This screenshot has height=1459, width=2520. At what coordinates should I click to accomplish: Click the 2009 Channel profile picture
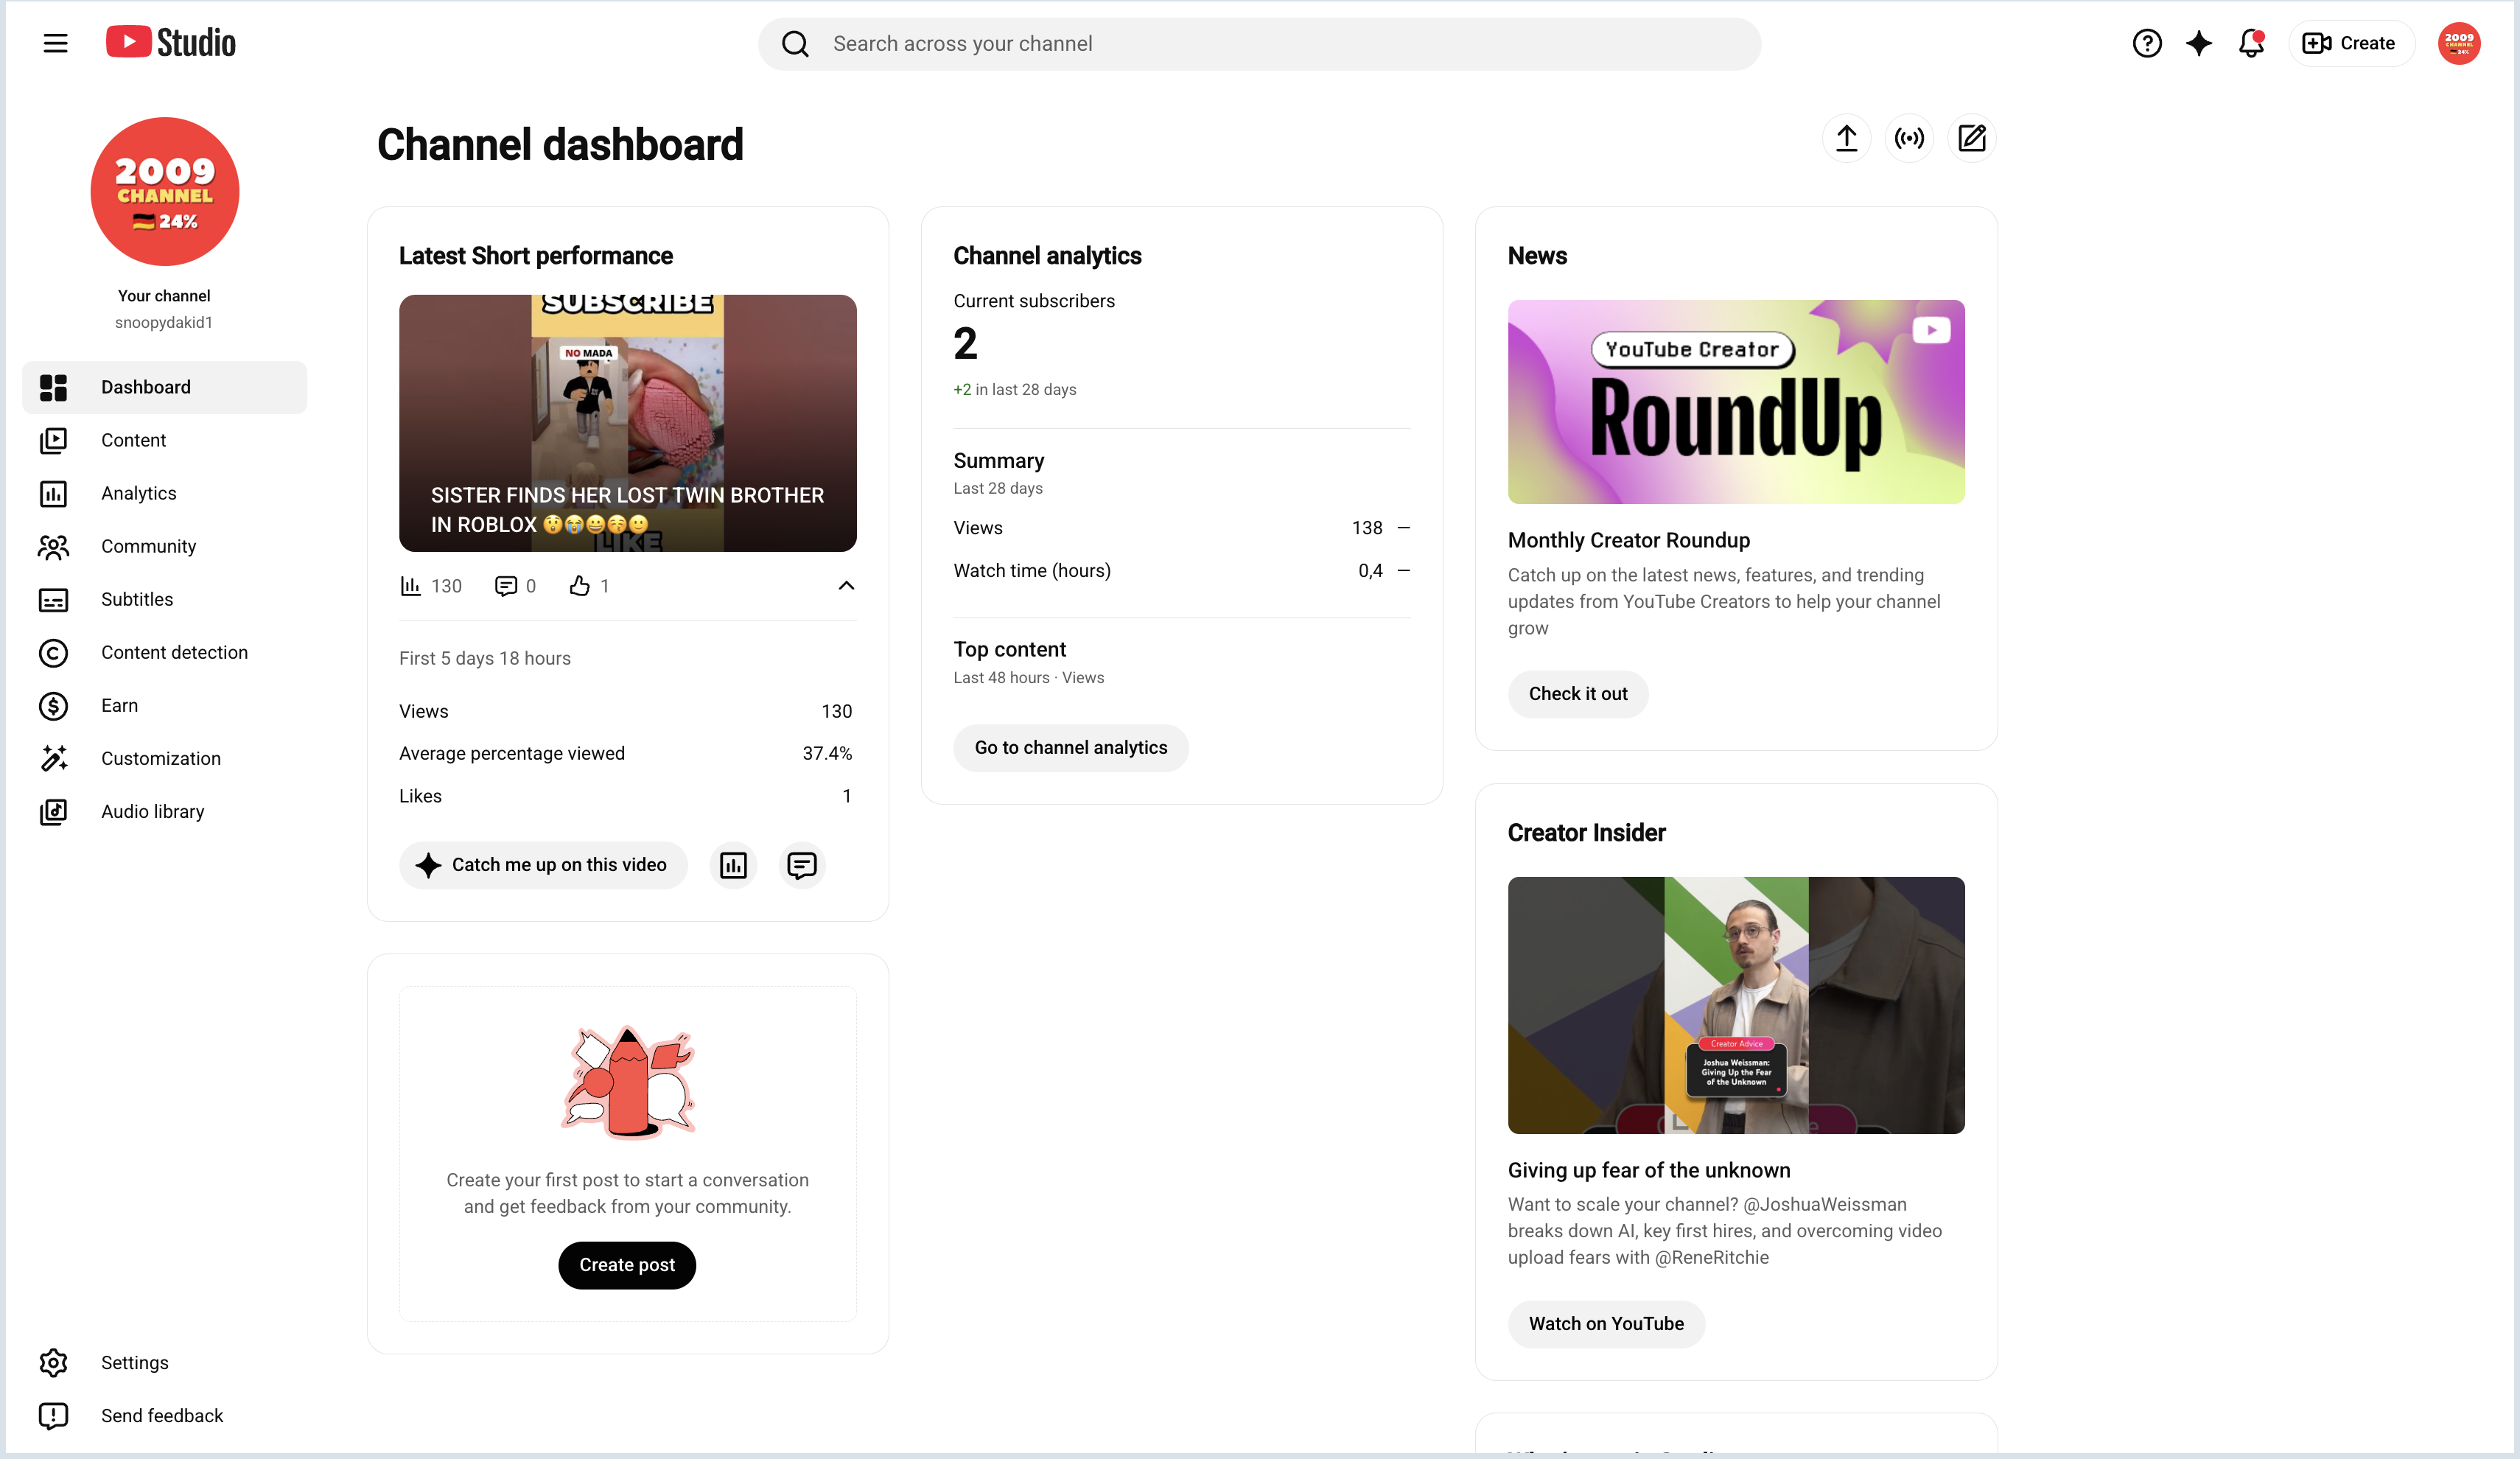coord(165,191)
